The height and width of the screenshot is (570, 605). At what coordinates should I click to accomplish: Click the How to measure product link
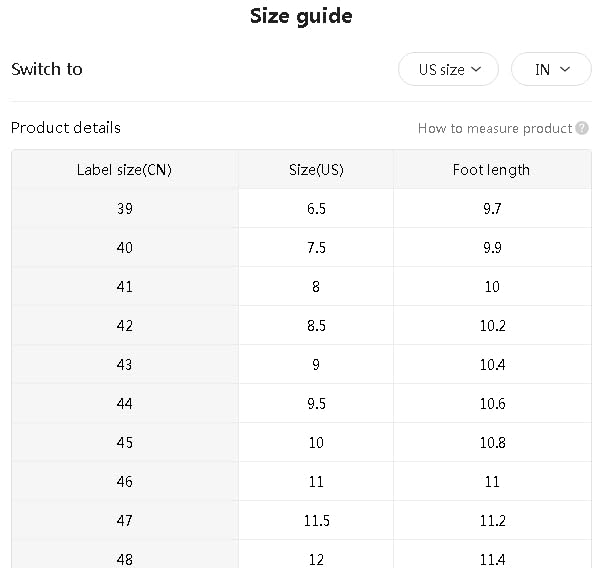coord(494,128)
